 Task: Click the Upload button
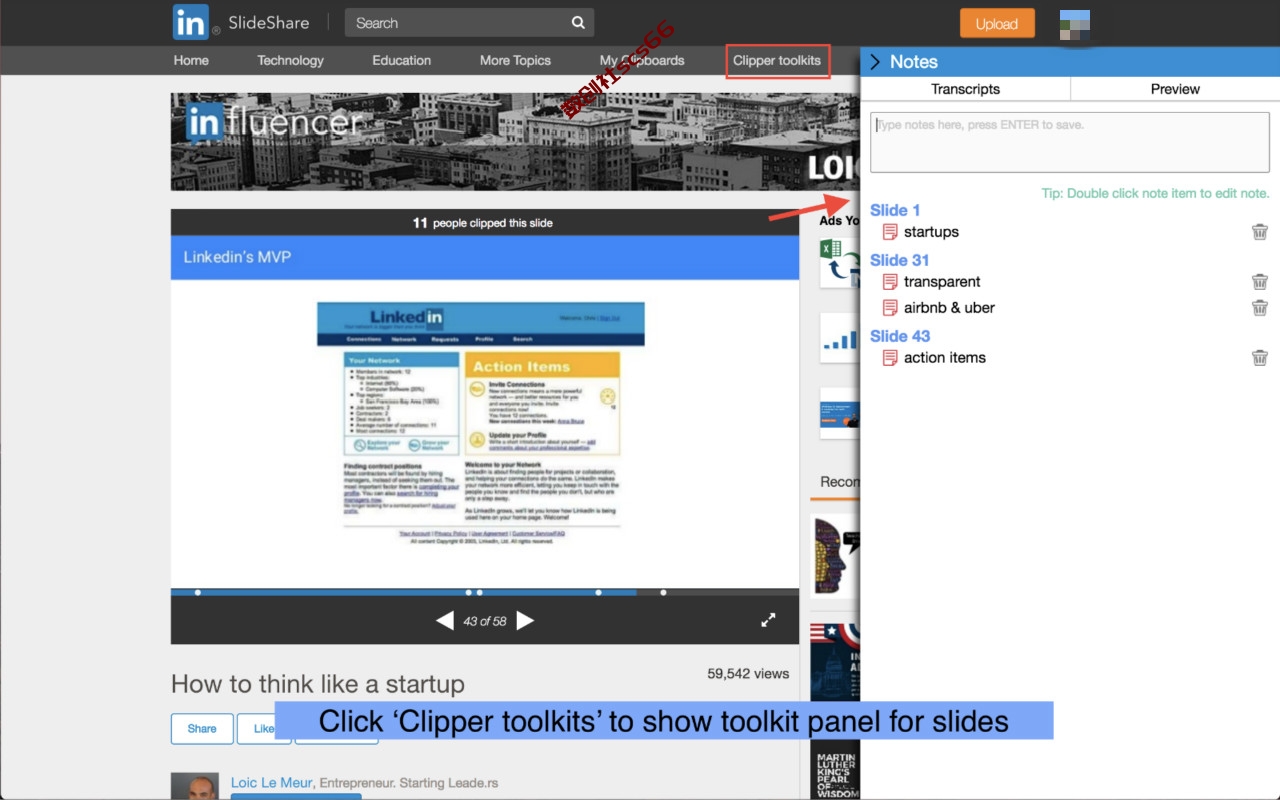pyautogui.click(x=997, y=24)
